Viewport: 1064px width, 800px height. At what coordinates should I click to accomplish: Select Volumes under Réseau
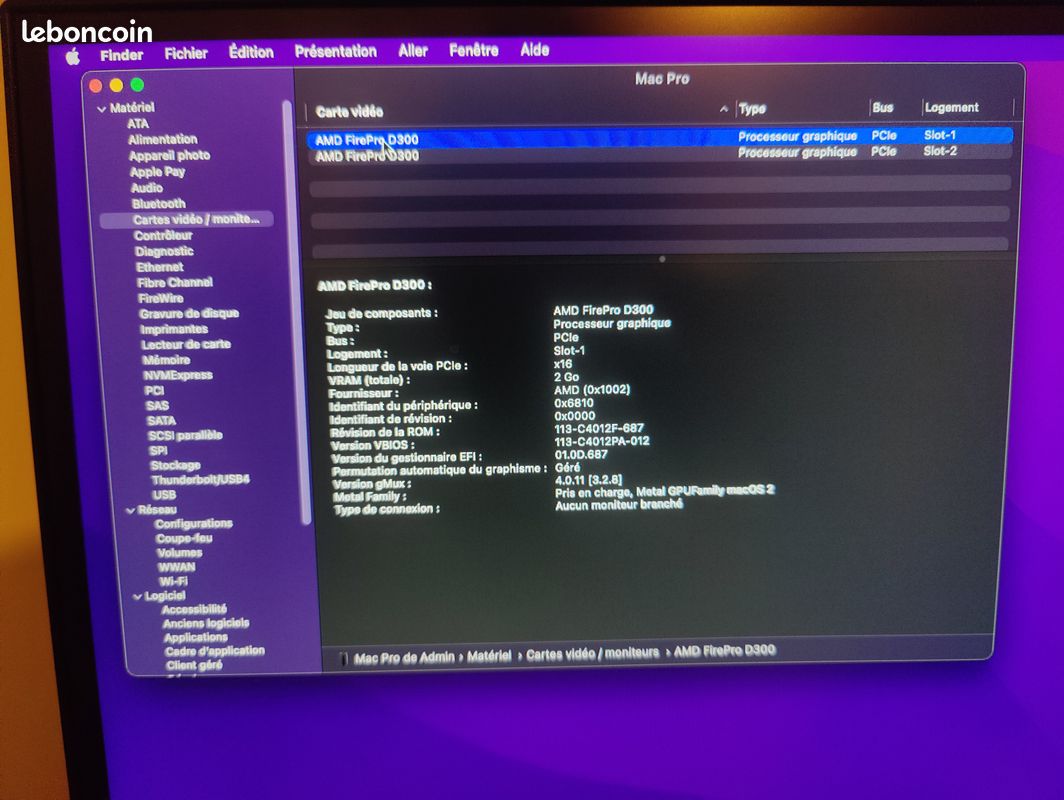click(179, 552)
